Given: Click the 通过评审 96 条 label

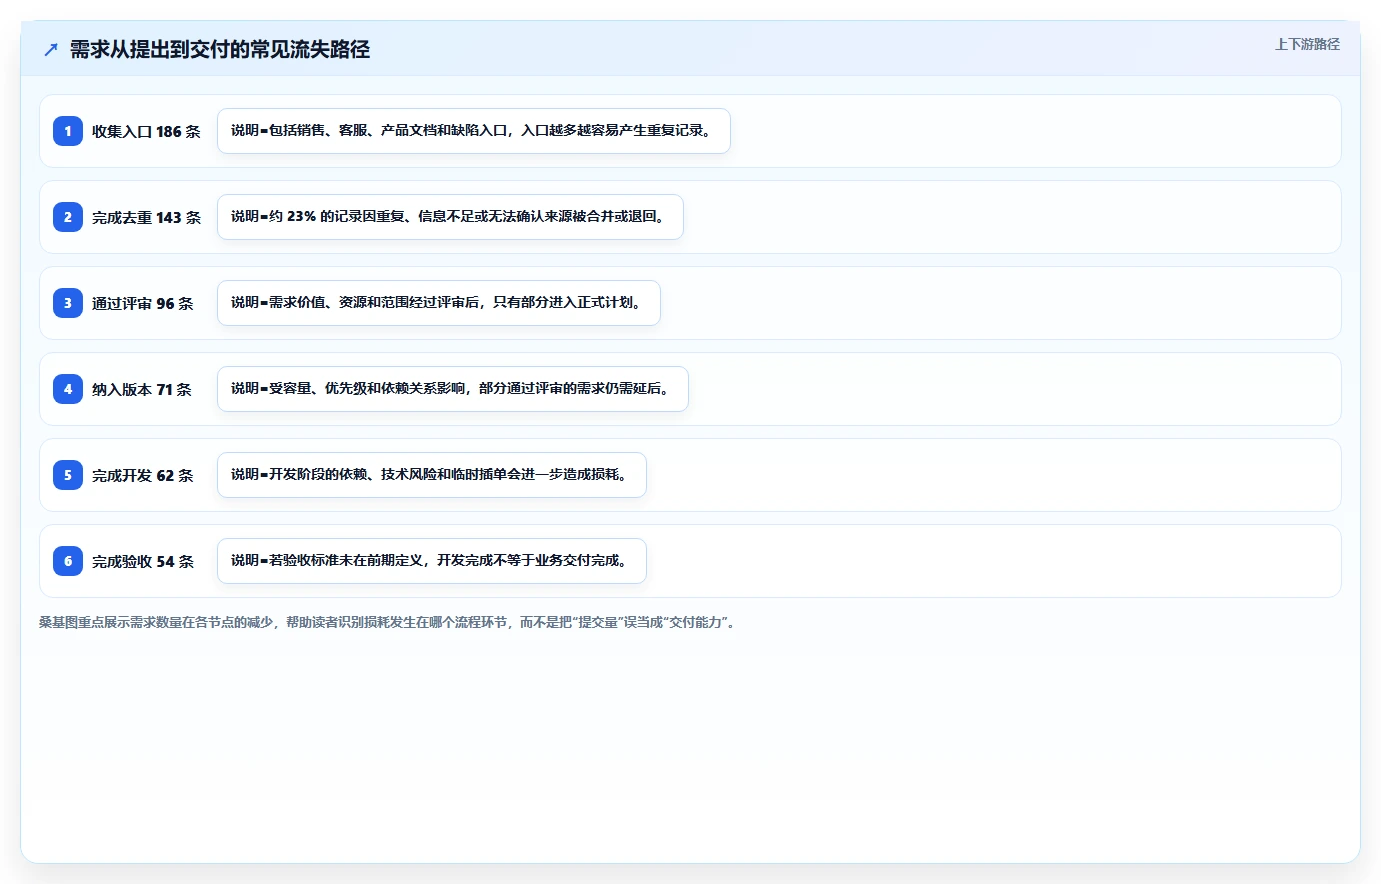Looking at the screenshot, I should (x=142, y=303).
